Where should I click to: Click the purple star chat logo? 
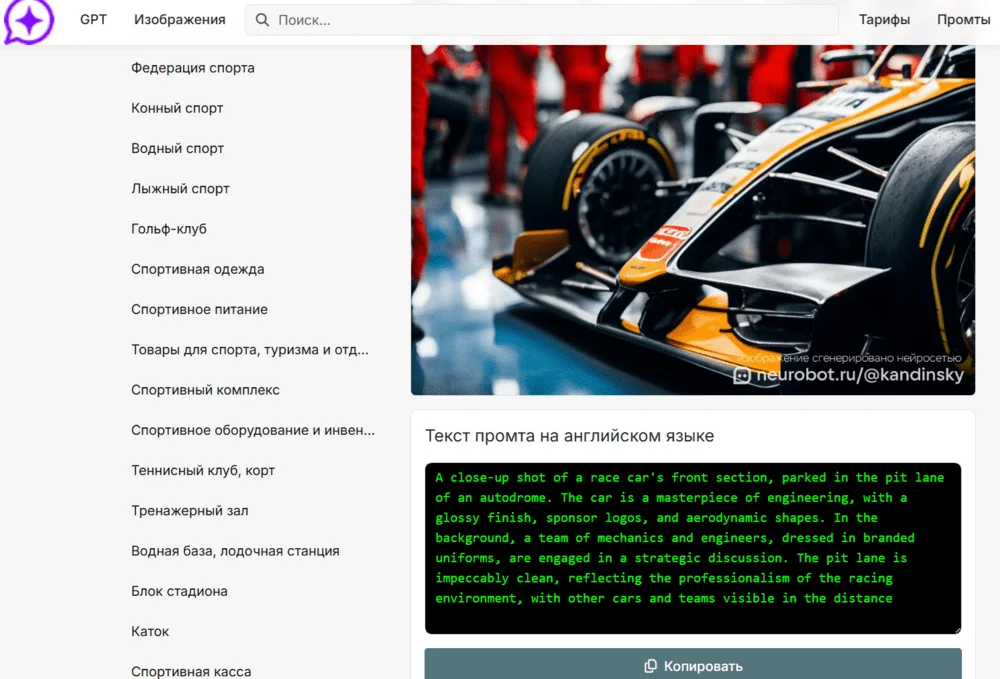28,21
